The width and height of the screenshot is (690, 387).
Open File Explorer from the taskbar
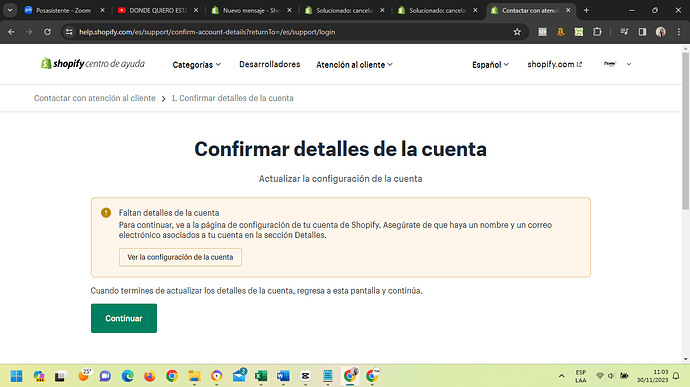tap(194, 376)
